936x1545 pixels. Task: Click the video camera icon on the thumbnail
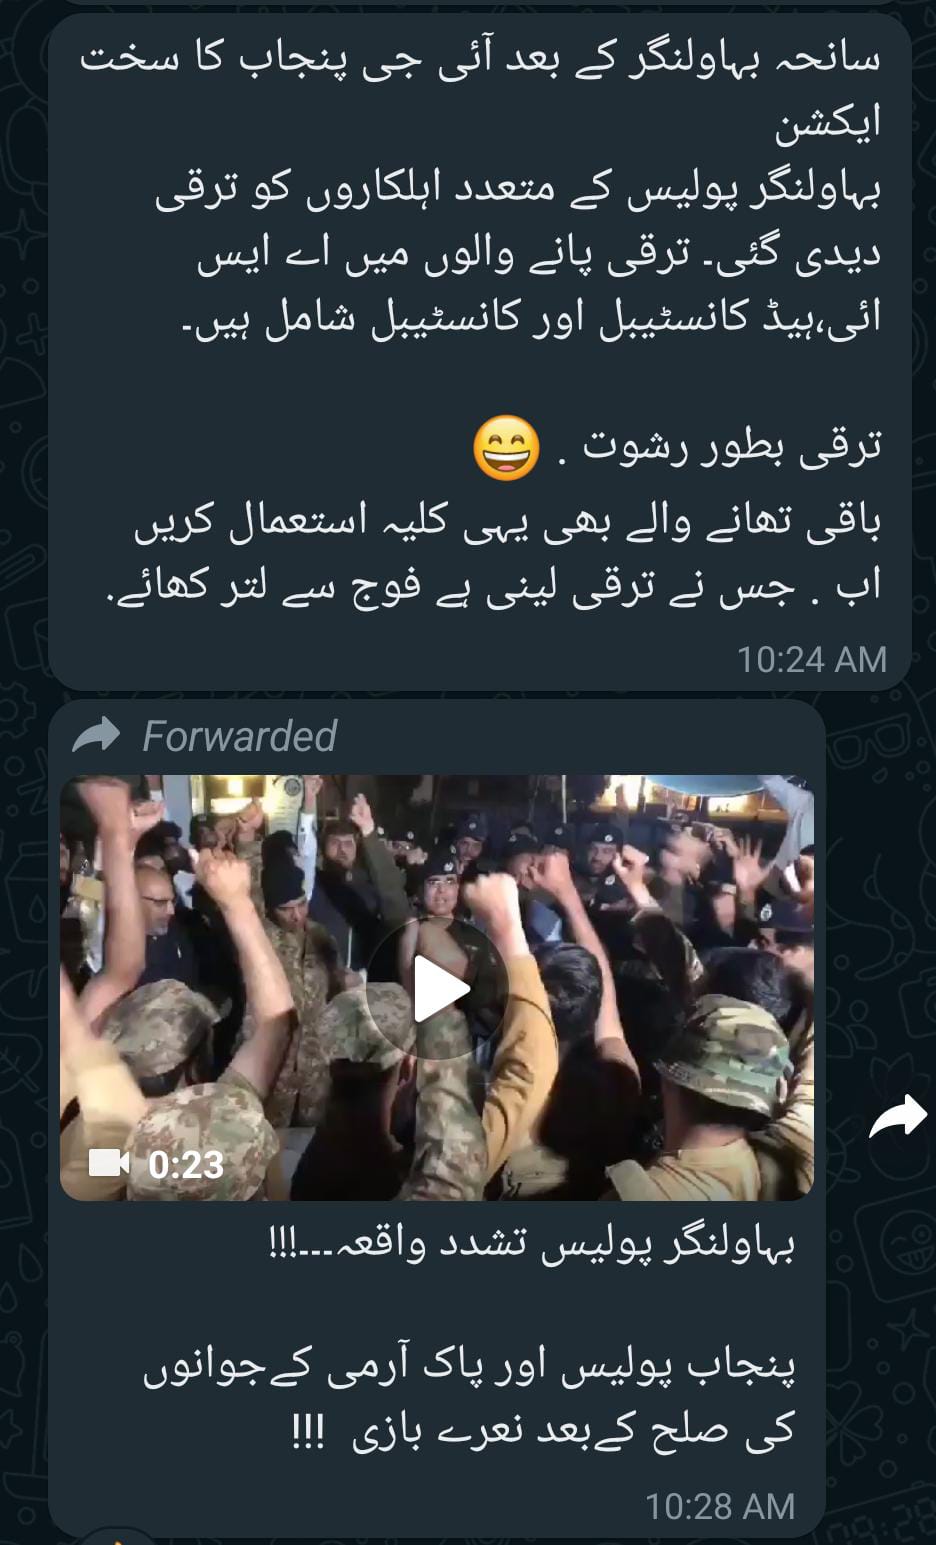(x=109, y=1163)
